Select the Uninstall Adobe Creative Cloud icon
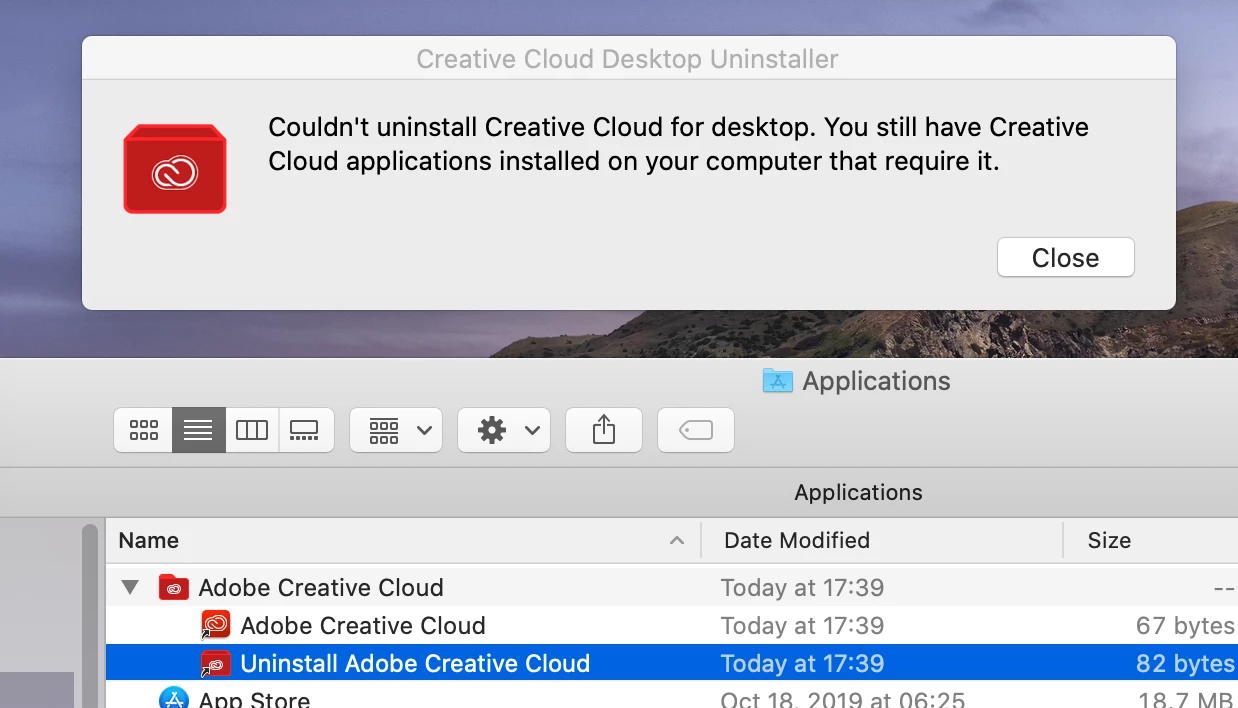 [x=216, y=663]
